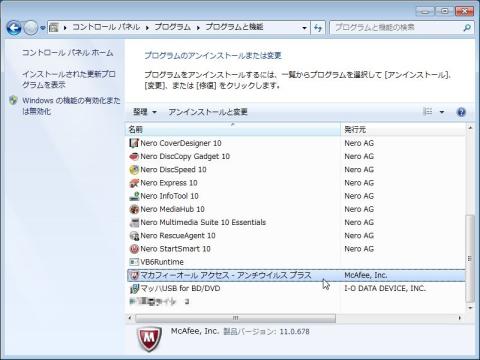Select Nero MediaHub 10 icon

pyautogui.click(x=134, y=209)
